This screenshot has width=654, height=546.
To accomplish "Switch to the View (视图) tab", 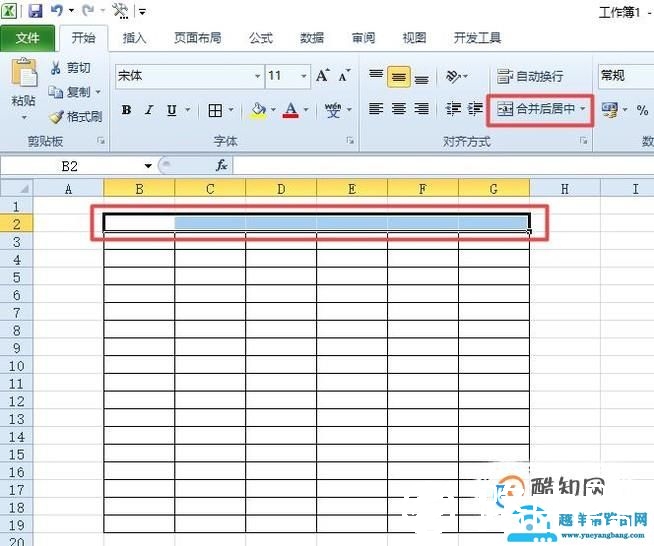I will (x=414, y=38).
